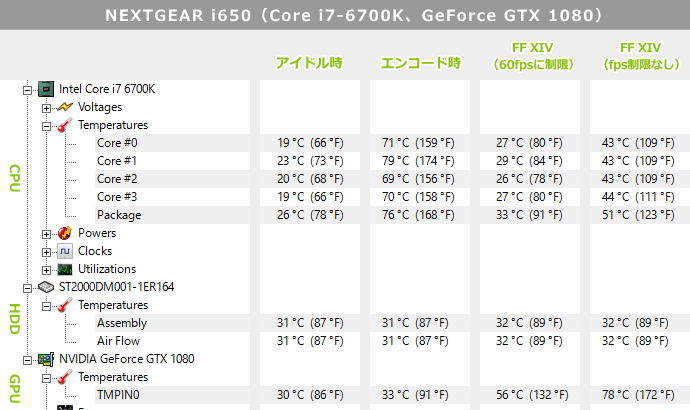The width and height of the screenshot is (690, 410).
Task: Click Core #0 idle value 19 °C
Action: (x=310, y=143)
